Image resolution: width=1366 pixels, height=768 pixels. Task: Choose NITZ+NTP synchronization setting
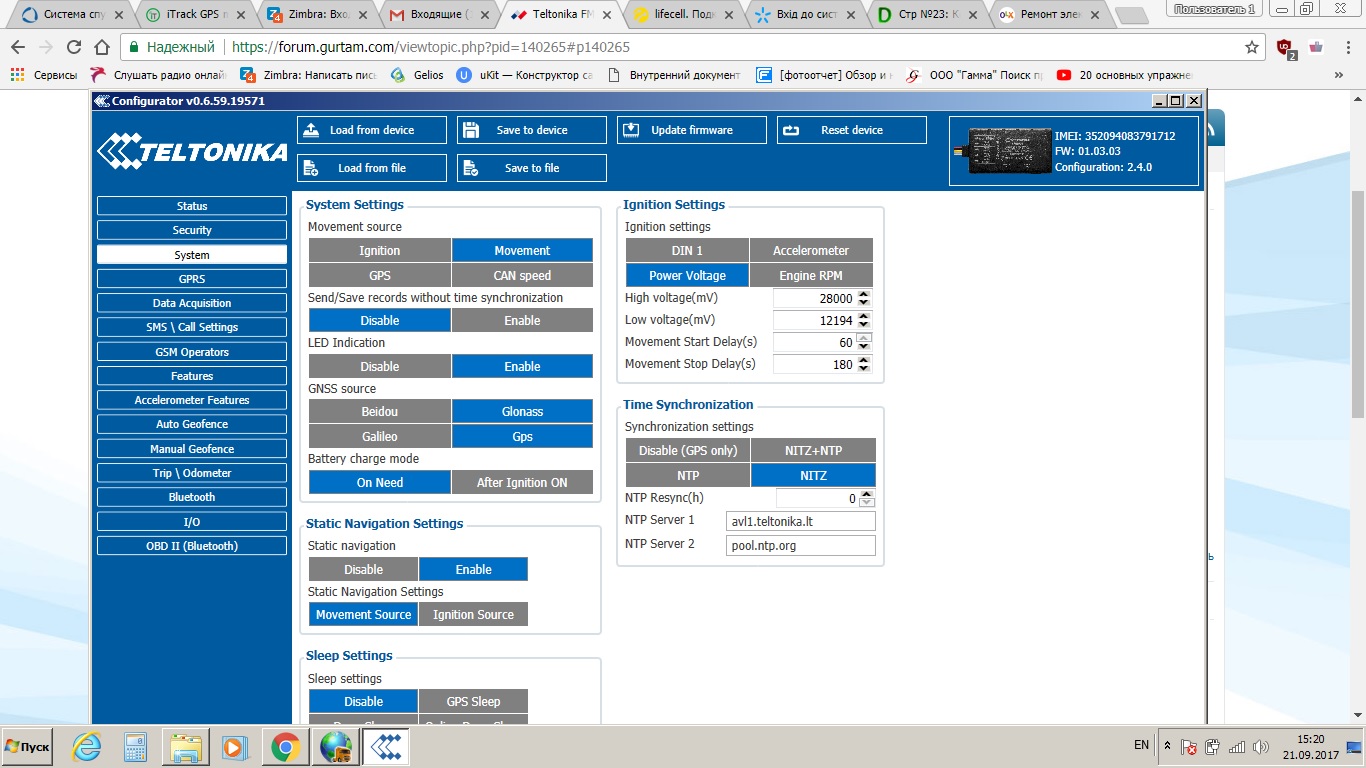[811, 451]
